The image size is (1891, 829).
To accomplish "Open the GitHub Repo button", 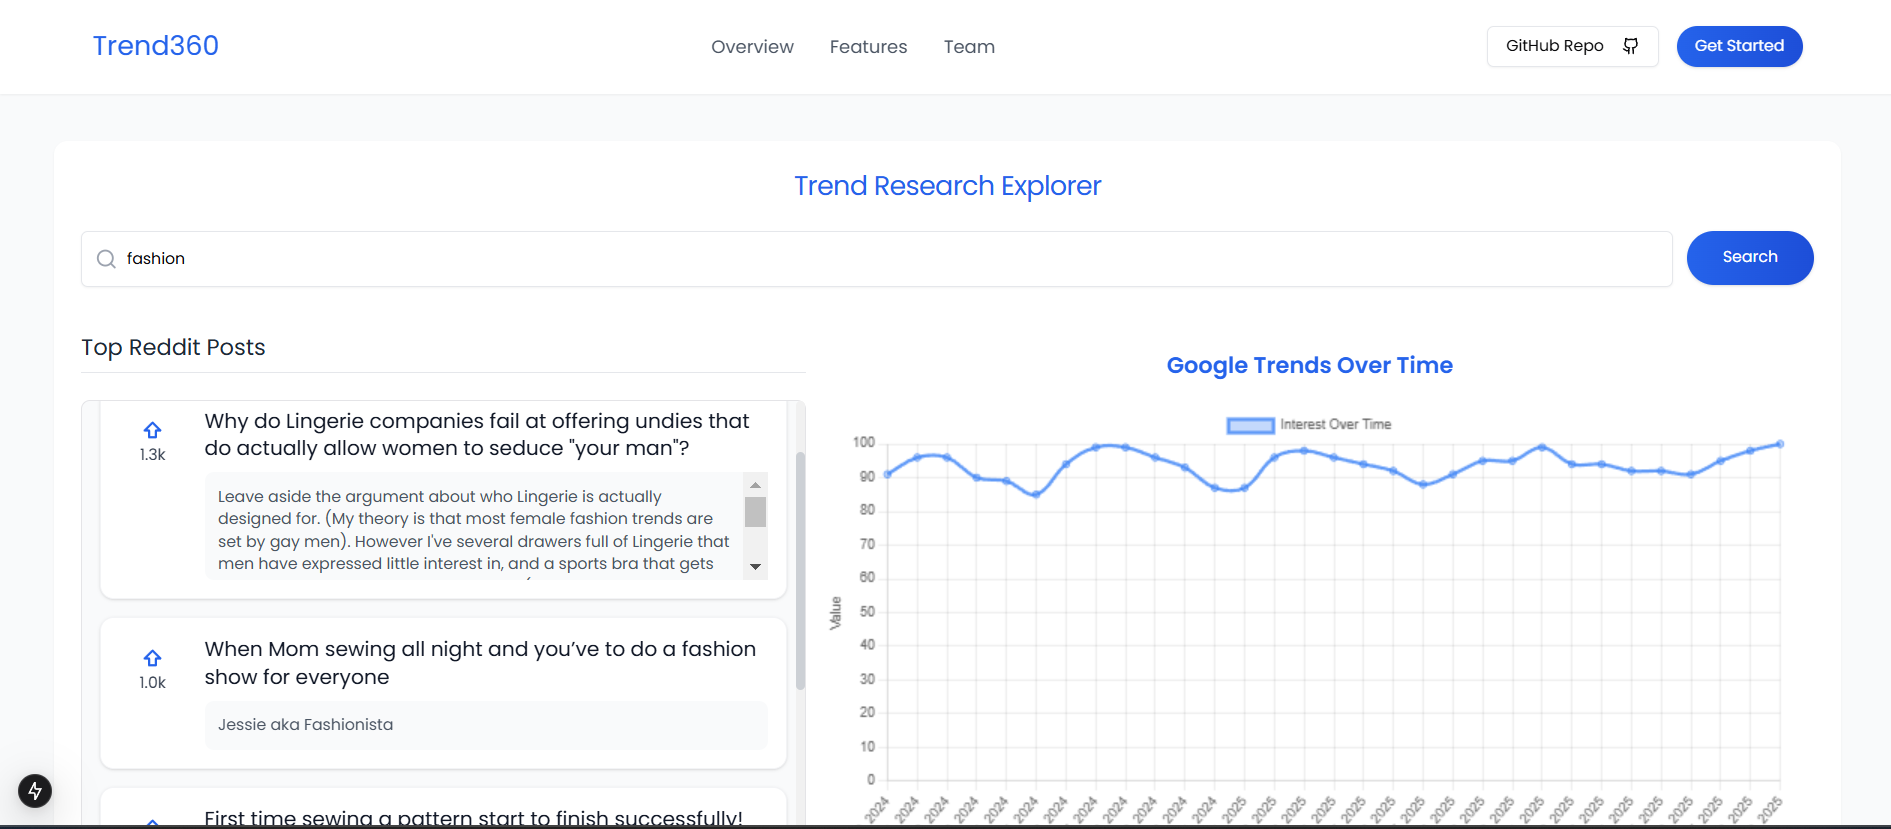I will pyautogui.click(x=1572, y=46).
